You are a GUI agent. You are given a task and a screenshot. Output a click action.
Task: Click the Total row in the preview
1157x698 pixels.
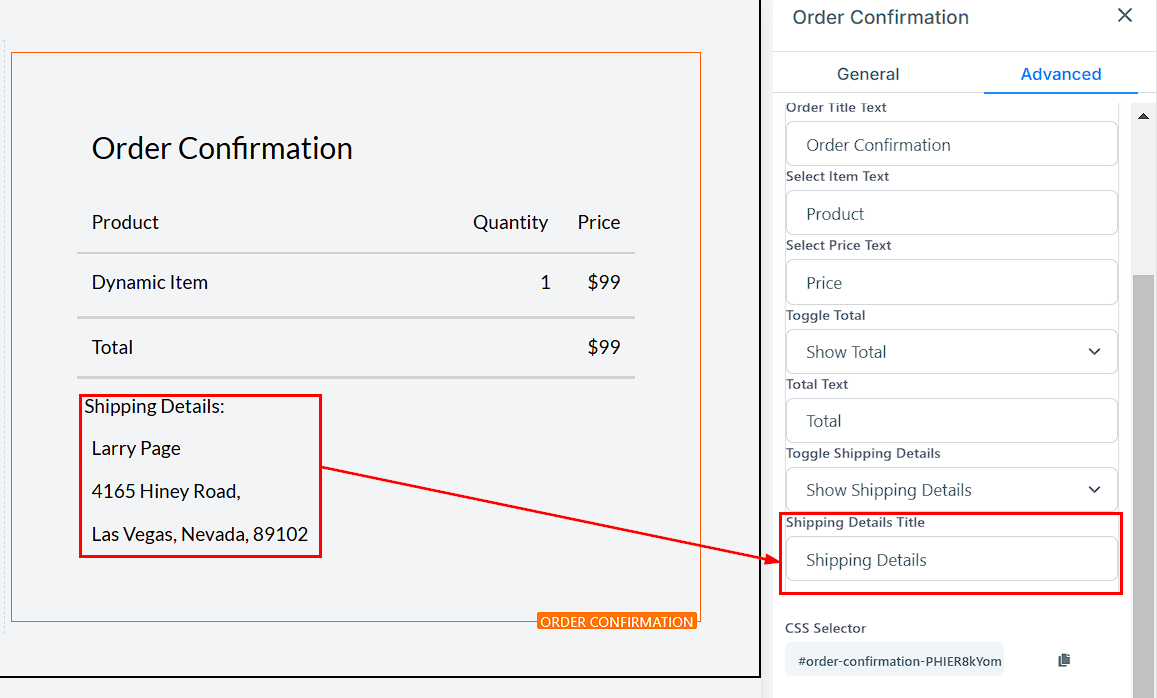point(113,348)
